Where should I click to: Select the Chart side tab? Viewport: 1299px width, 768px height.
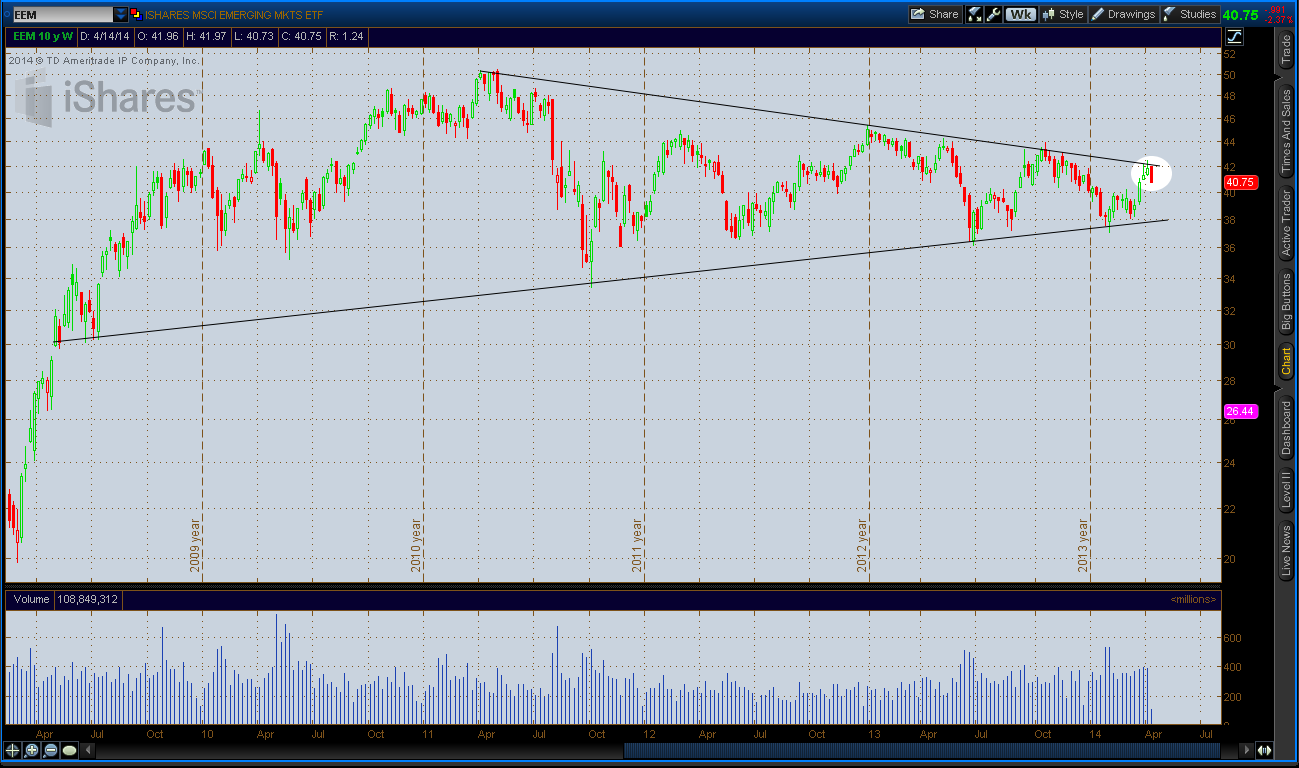[1286, 361]
